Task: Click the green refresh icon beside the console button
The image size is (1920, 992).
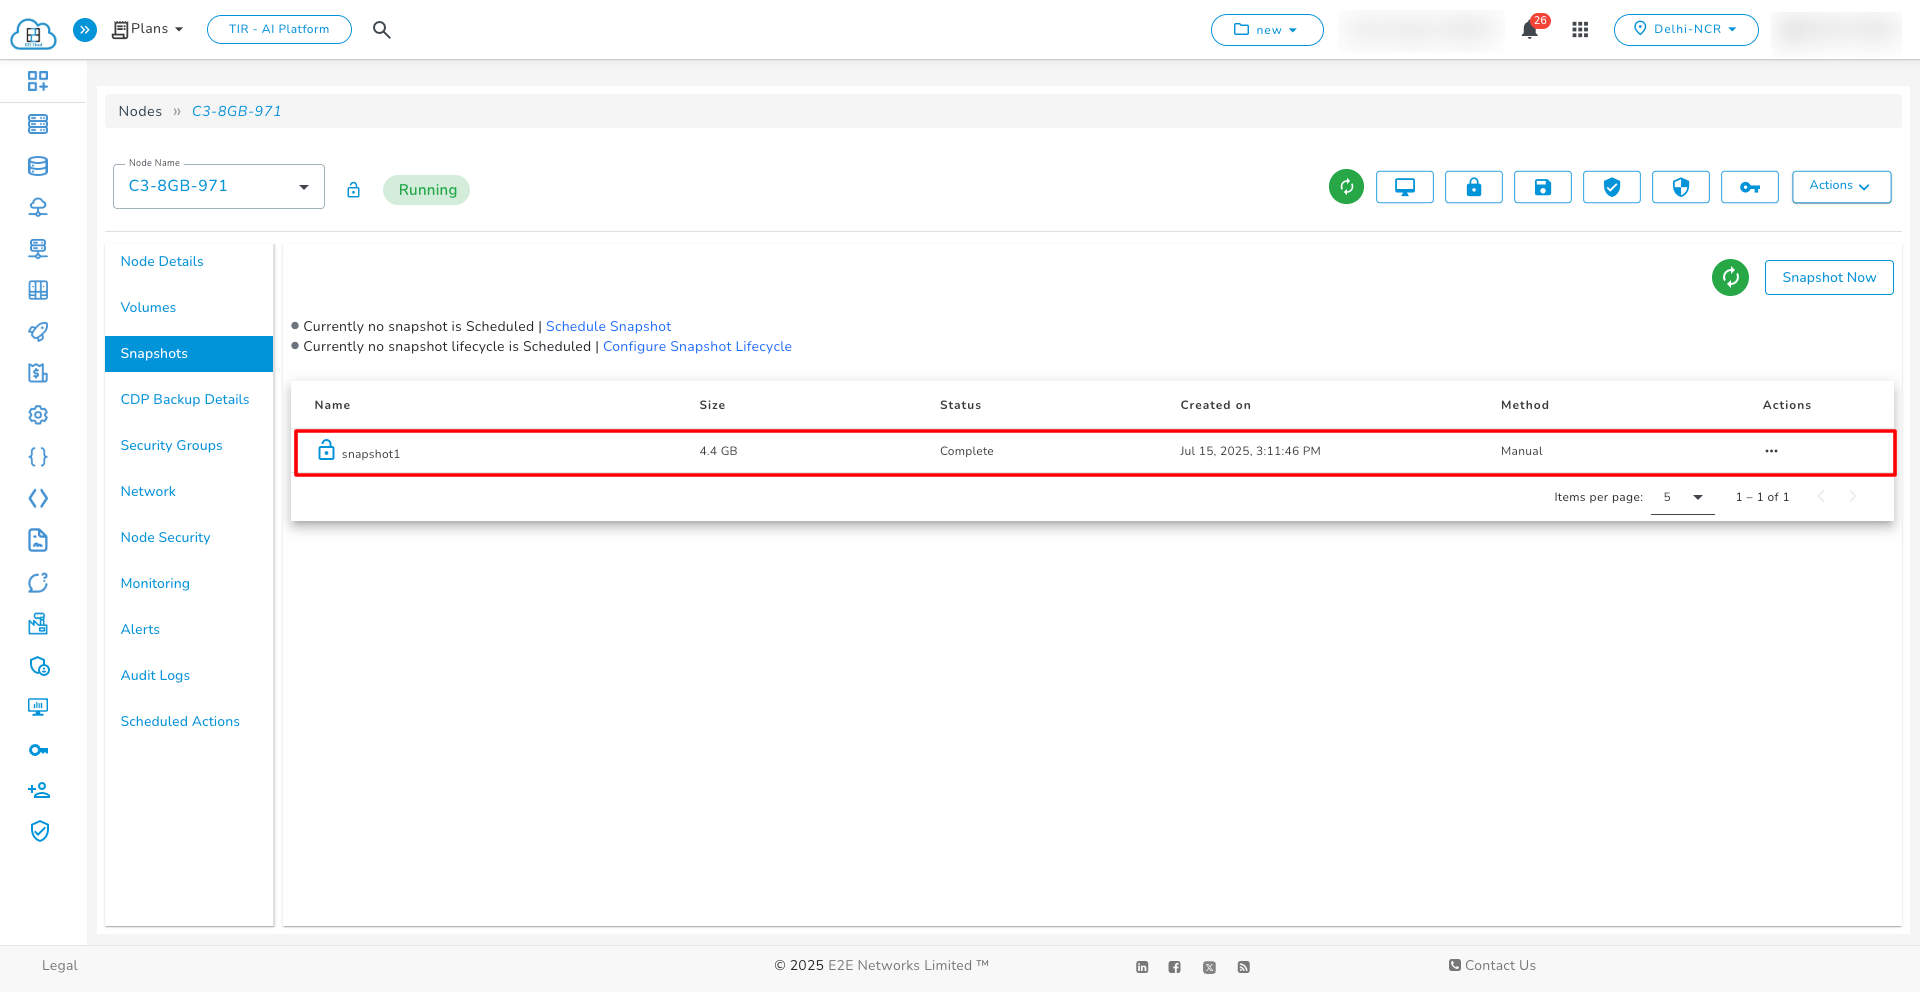Action: [1345, 186]
